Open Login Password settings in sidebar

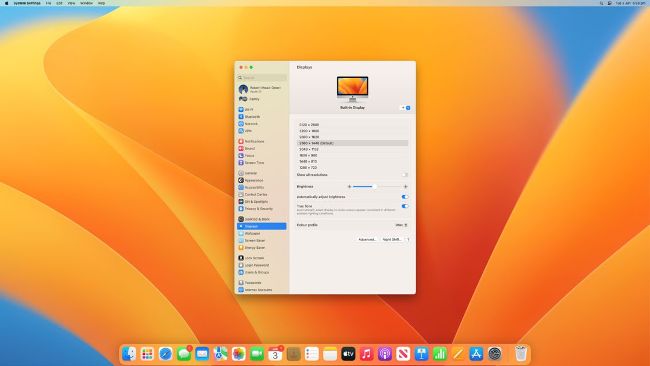pyautogui.click(x=262, y=265)
